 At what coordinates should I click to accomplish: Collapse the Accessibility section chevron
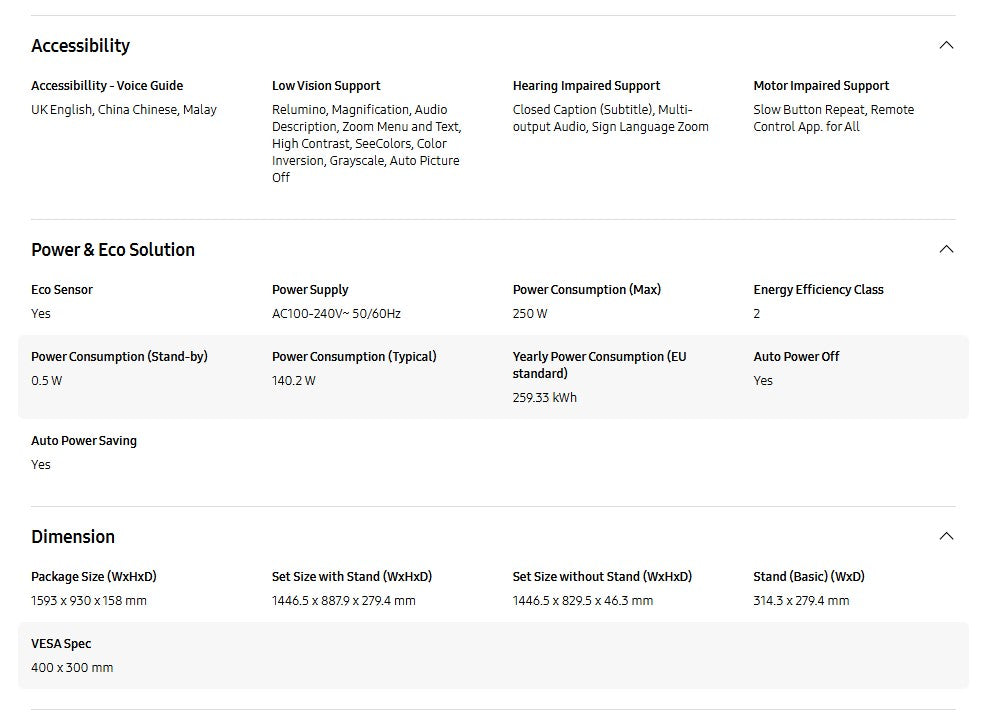pyautogui.click(x=946, y=45)
